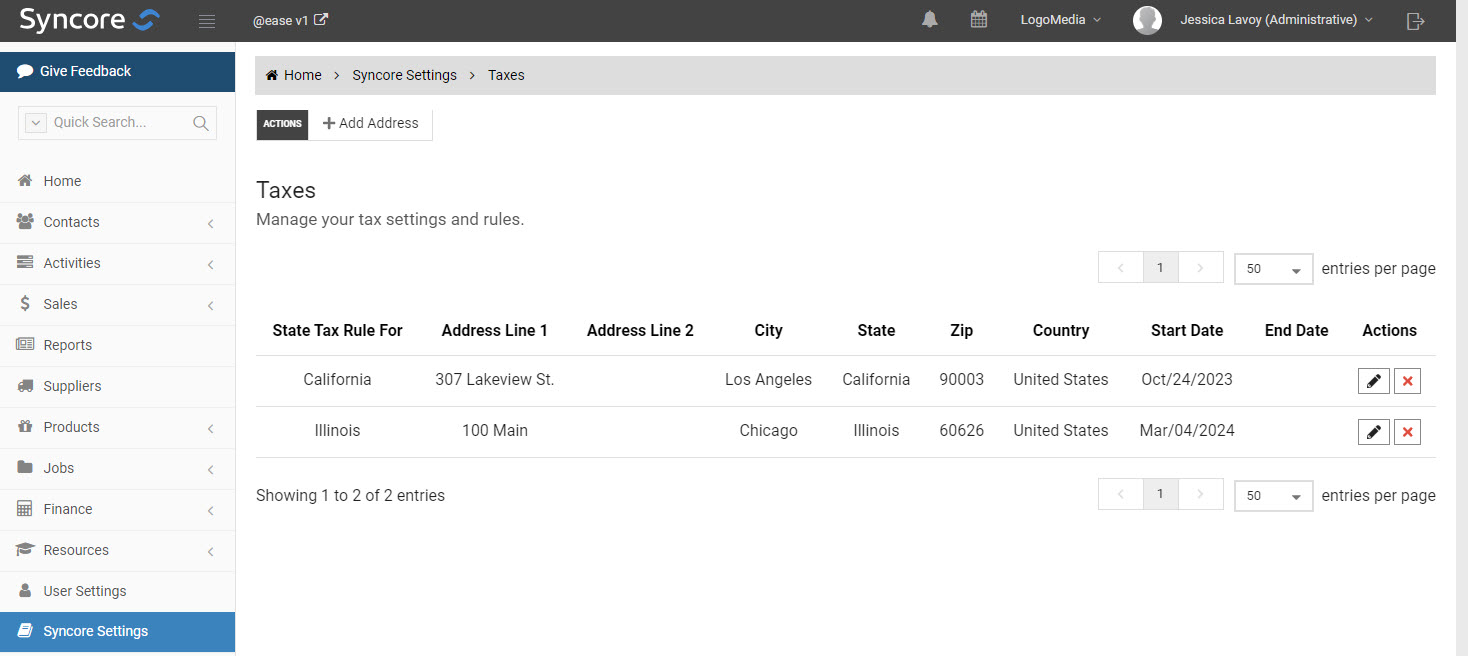Click the Mar/04/2024 start date
The width and height of the screenshot is (1468, 656).
[x=1187, y=431]
